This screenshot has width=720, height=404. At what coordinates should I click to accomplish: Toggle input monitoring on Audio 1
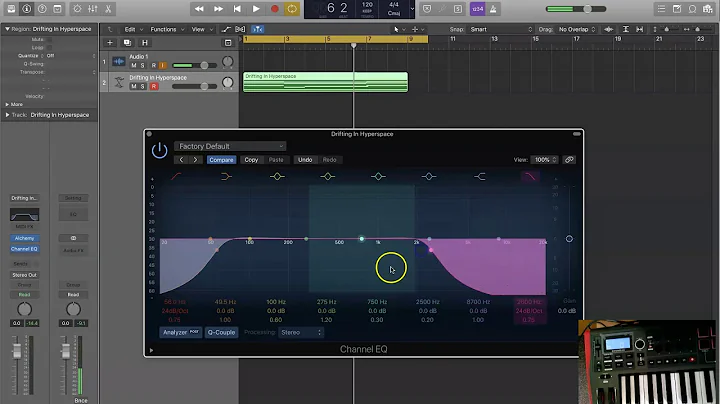[162, 65]
